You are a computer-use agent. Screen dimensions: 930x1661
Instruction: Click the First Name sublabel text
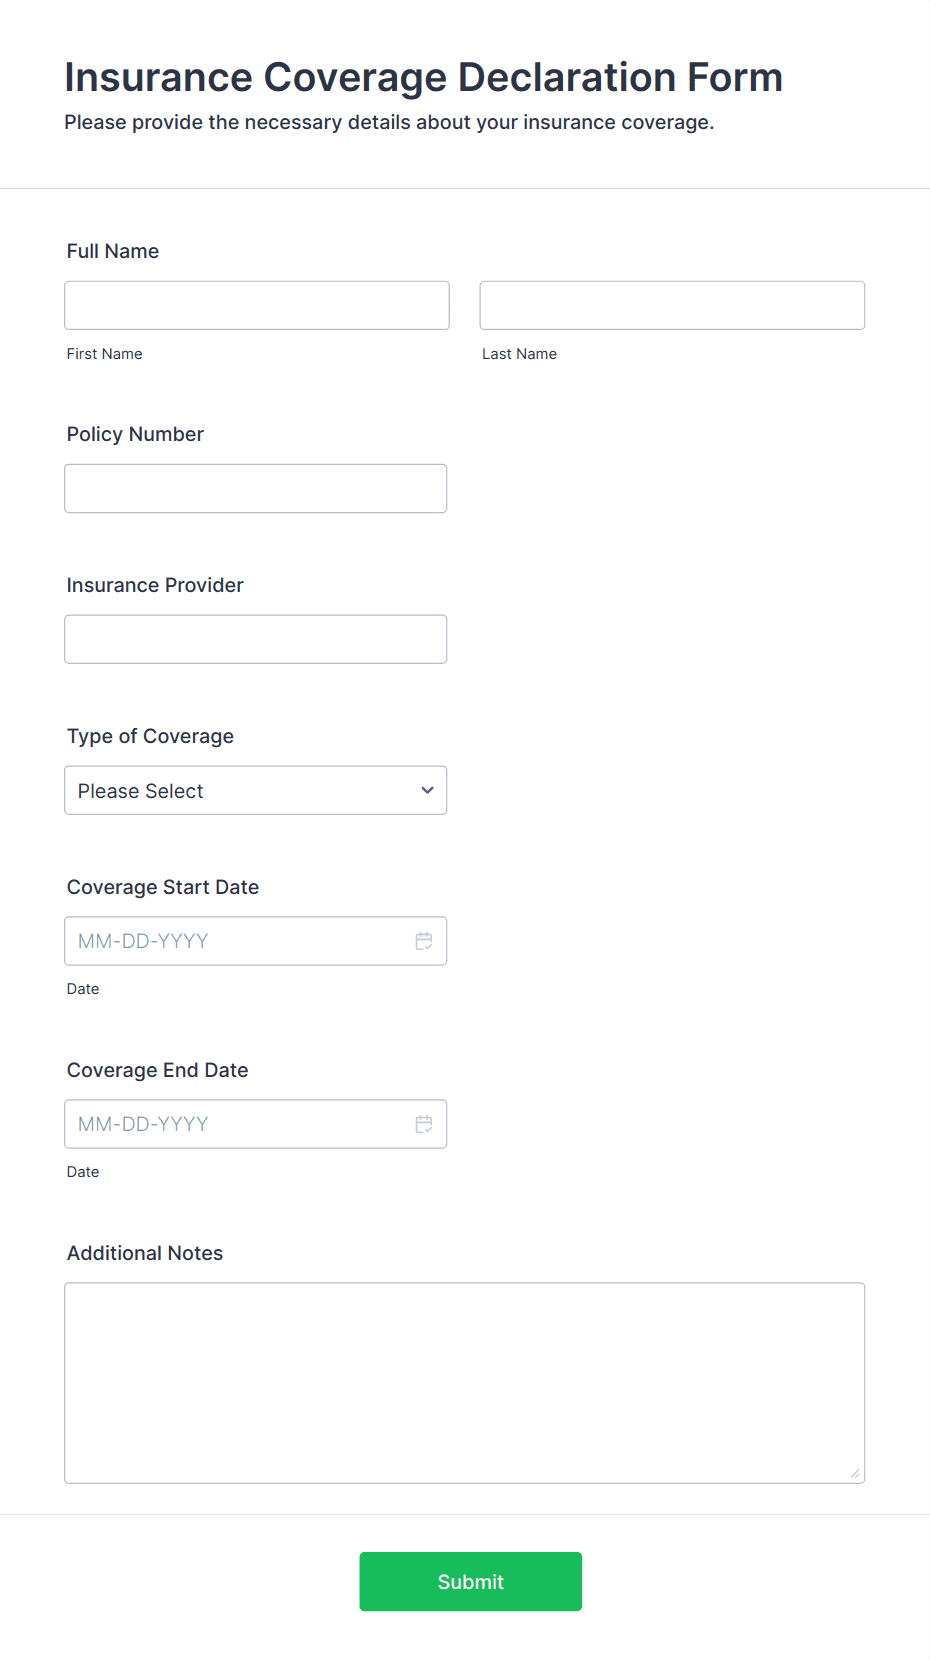click(104, 353)
